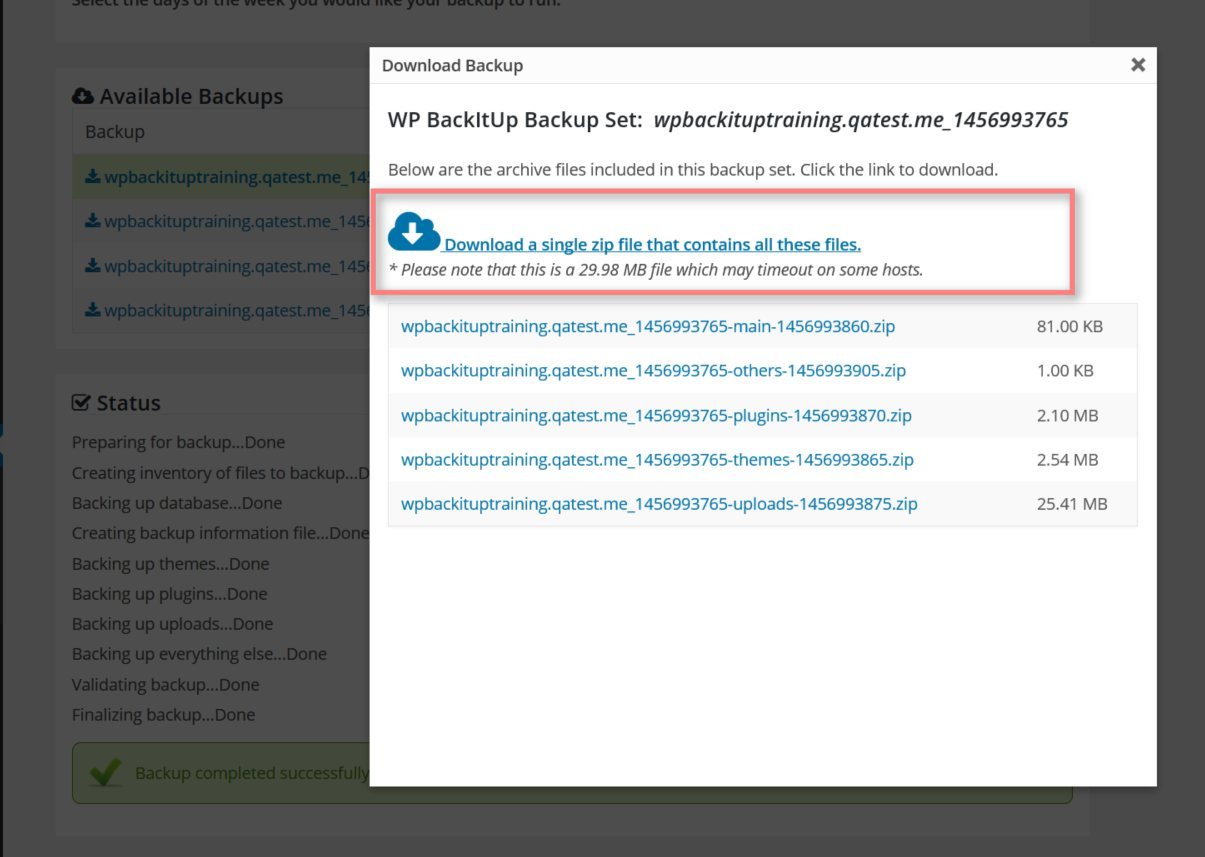This screenshot has height=857, width=1205.
Task: Click the 2.54 MB file size
Action: click(1067, 460)
